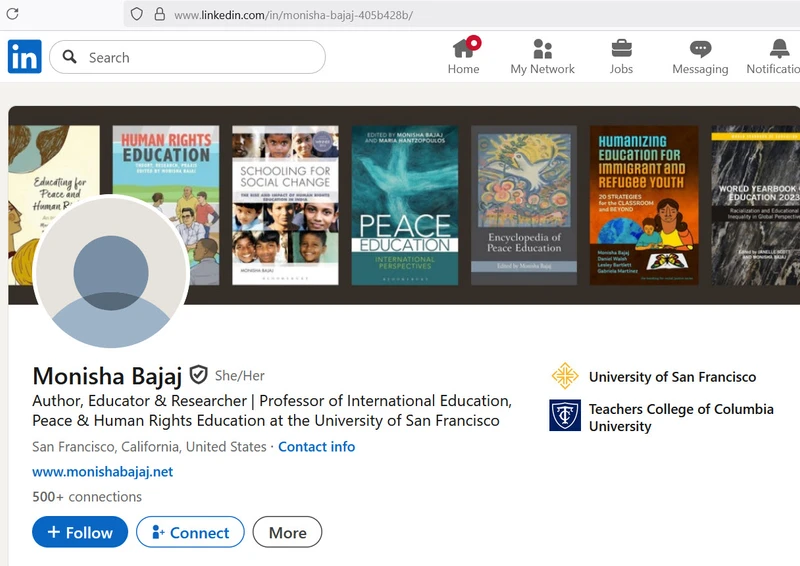Click the San Francisco, California location text

149,447
